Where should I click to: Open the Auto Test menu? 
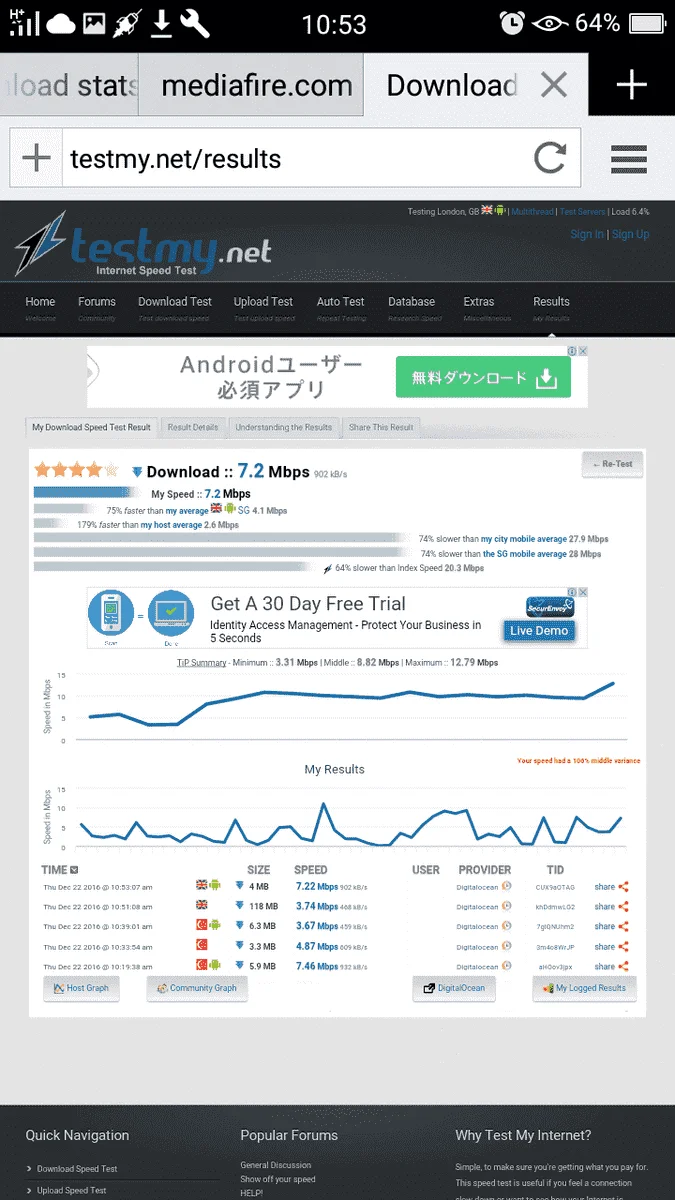[341, 302]
